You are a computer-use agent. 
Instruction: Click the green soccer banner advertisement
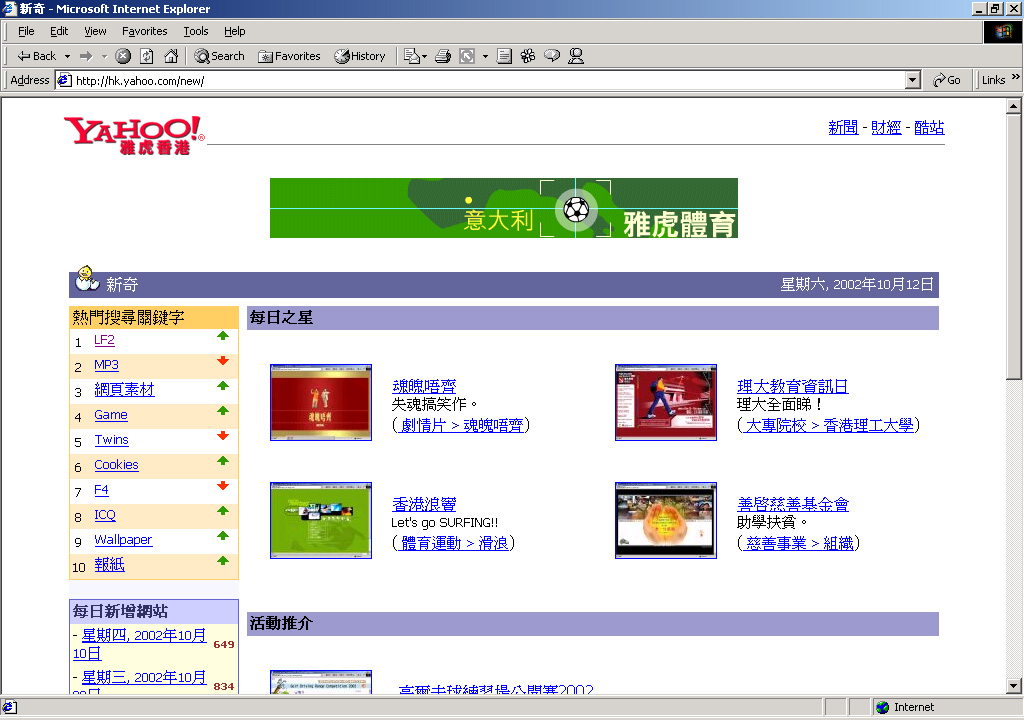coord(503,208)
